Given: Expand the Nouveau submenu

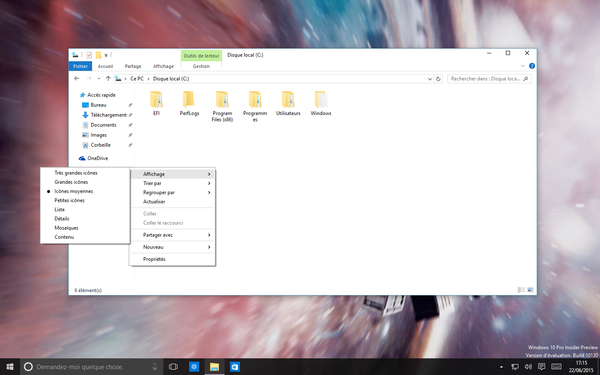Looking at the screenshot, I should point(172,247).
